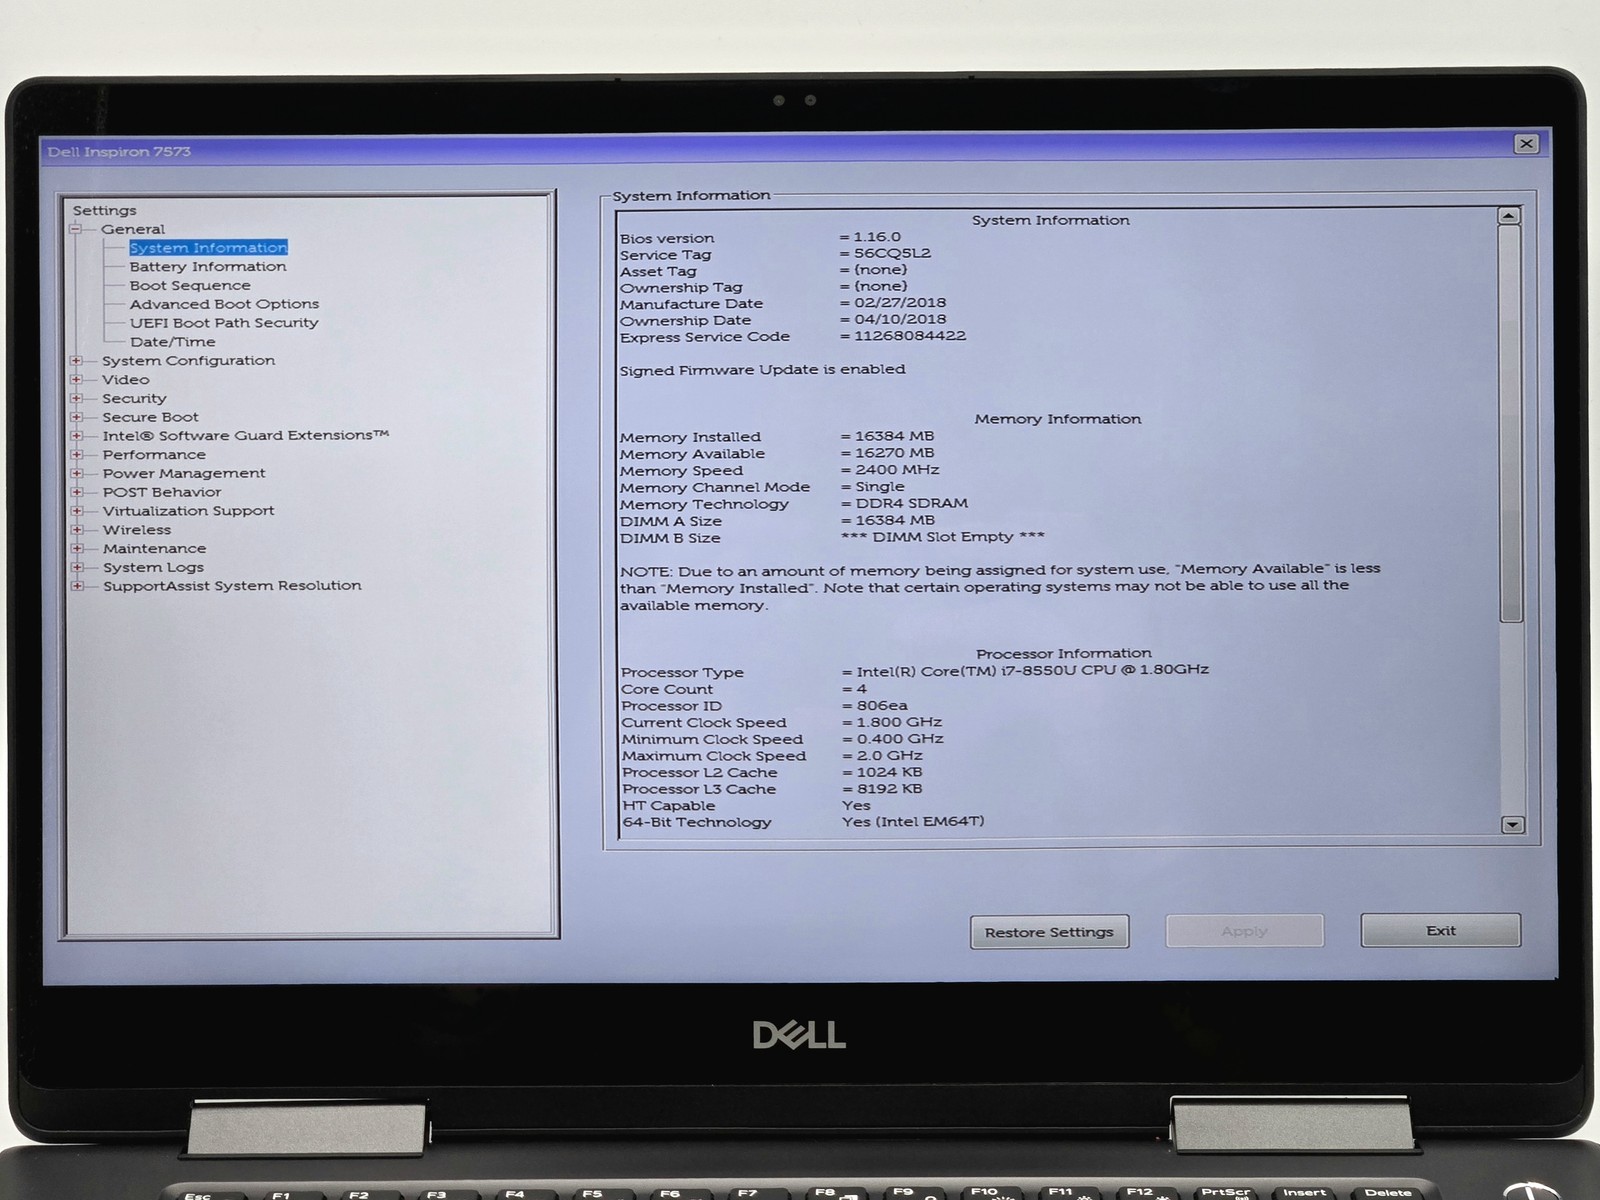Click the scrollbar up arrow

(x=1509, y=216)
